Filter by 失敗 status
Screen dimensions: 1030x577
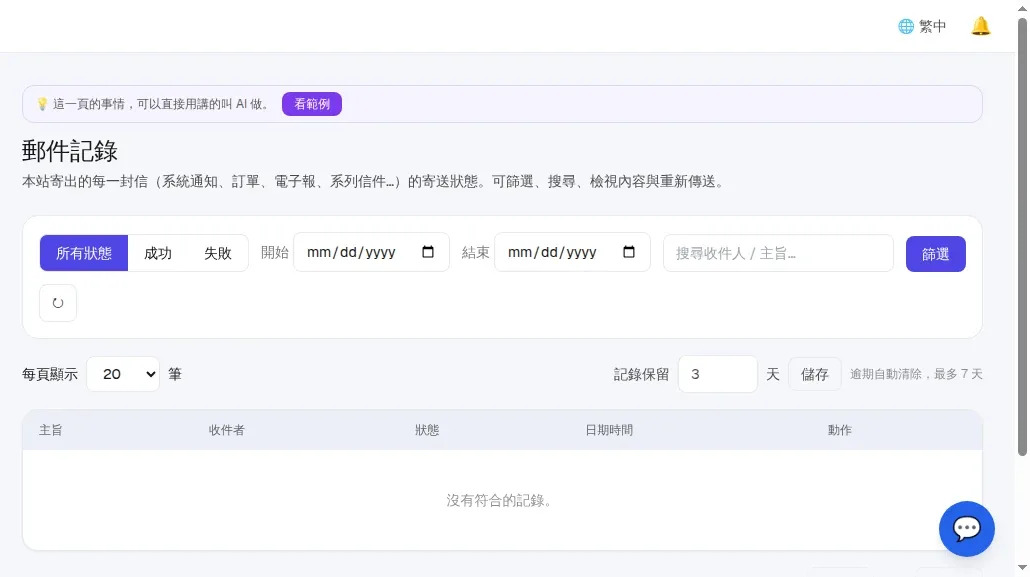(217, 253)
